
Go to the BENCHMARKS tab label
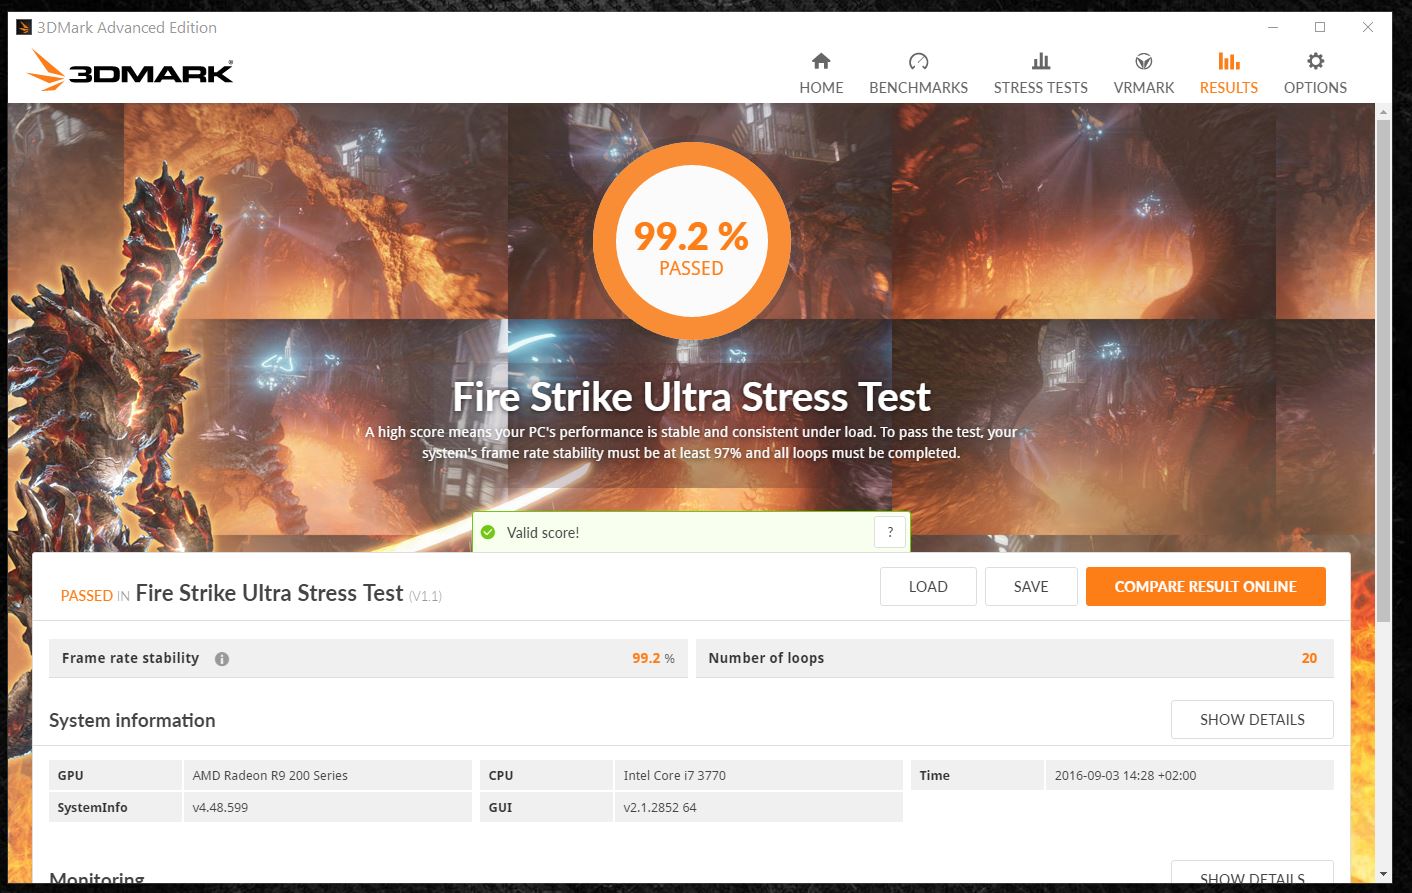pyautogui.click(x=918, y=88)
